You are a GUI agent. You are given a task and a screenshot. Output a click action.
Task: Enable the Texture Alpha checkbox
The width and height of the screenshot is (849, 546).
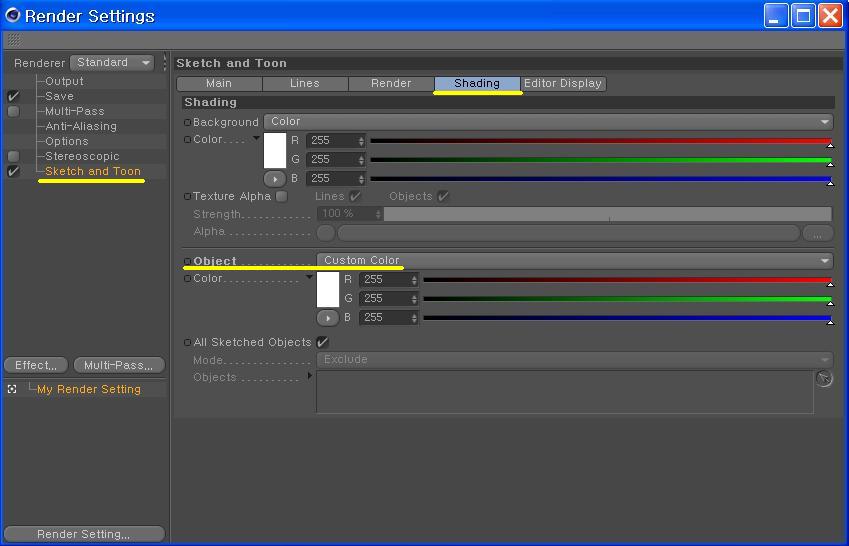(x=282, y=196)
